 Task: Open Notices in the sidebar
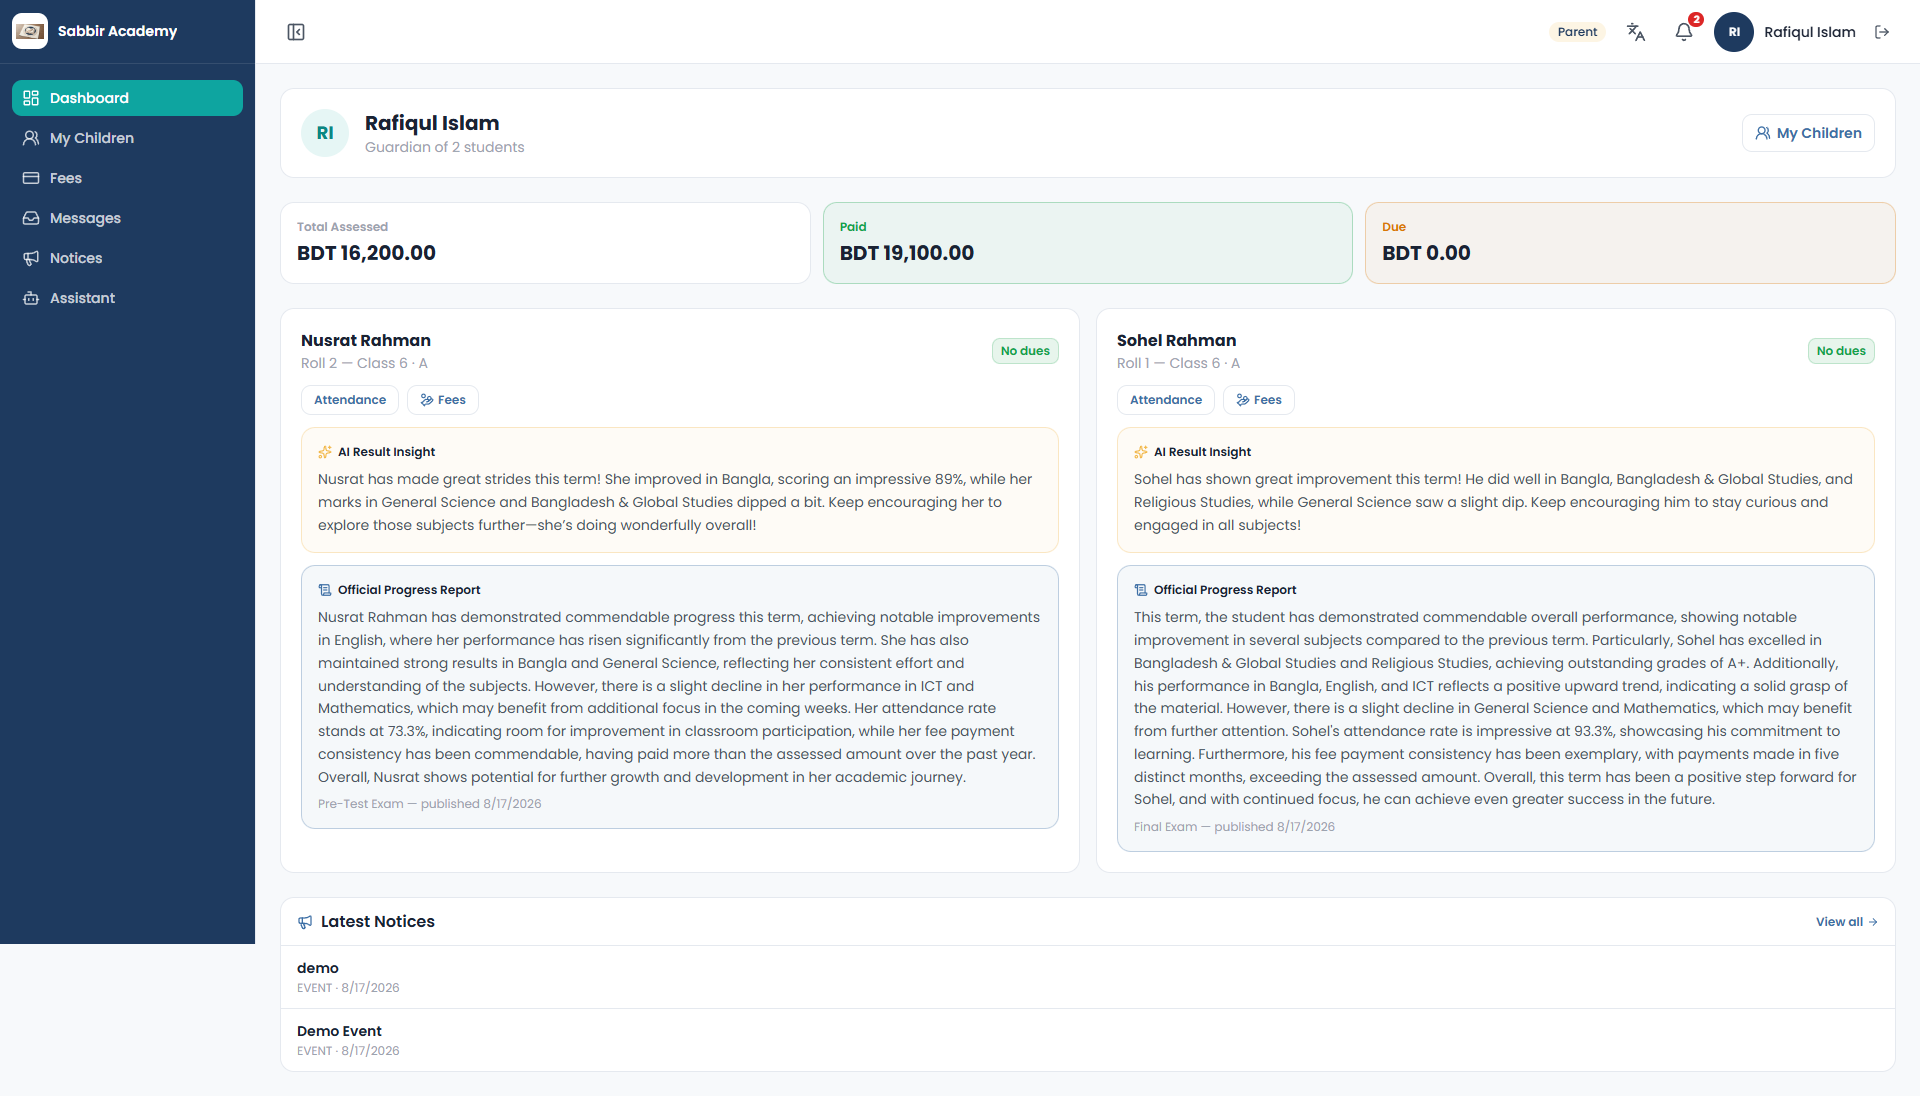(127, 258)
